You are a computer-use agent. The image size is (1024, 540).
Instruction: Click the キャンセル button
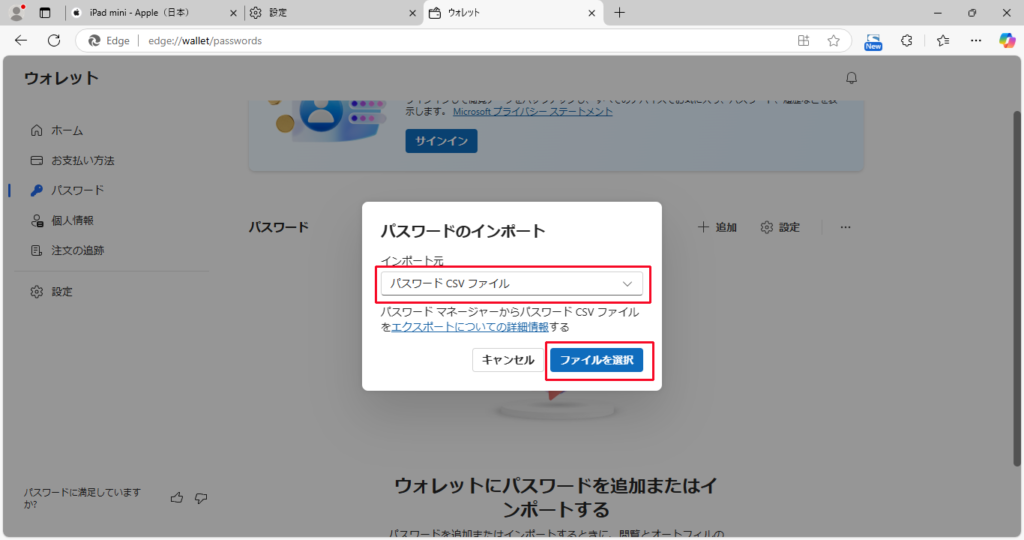(x=508, y=360)
